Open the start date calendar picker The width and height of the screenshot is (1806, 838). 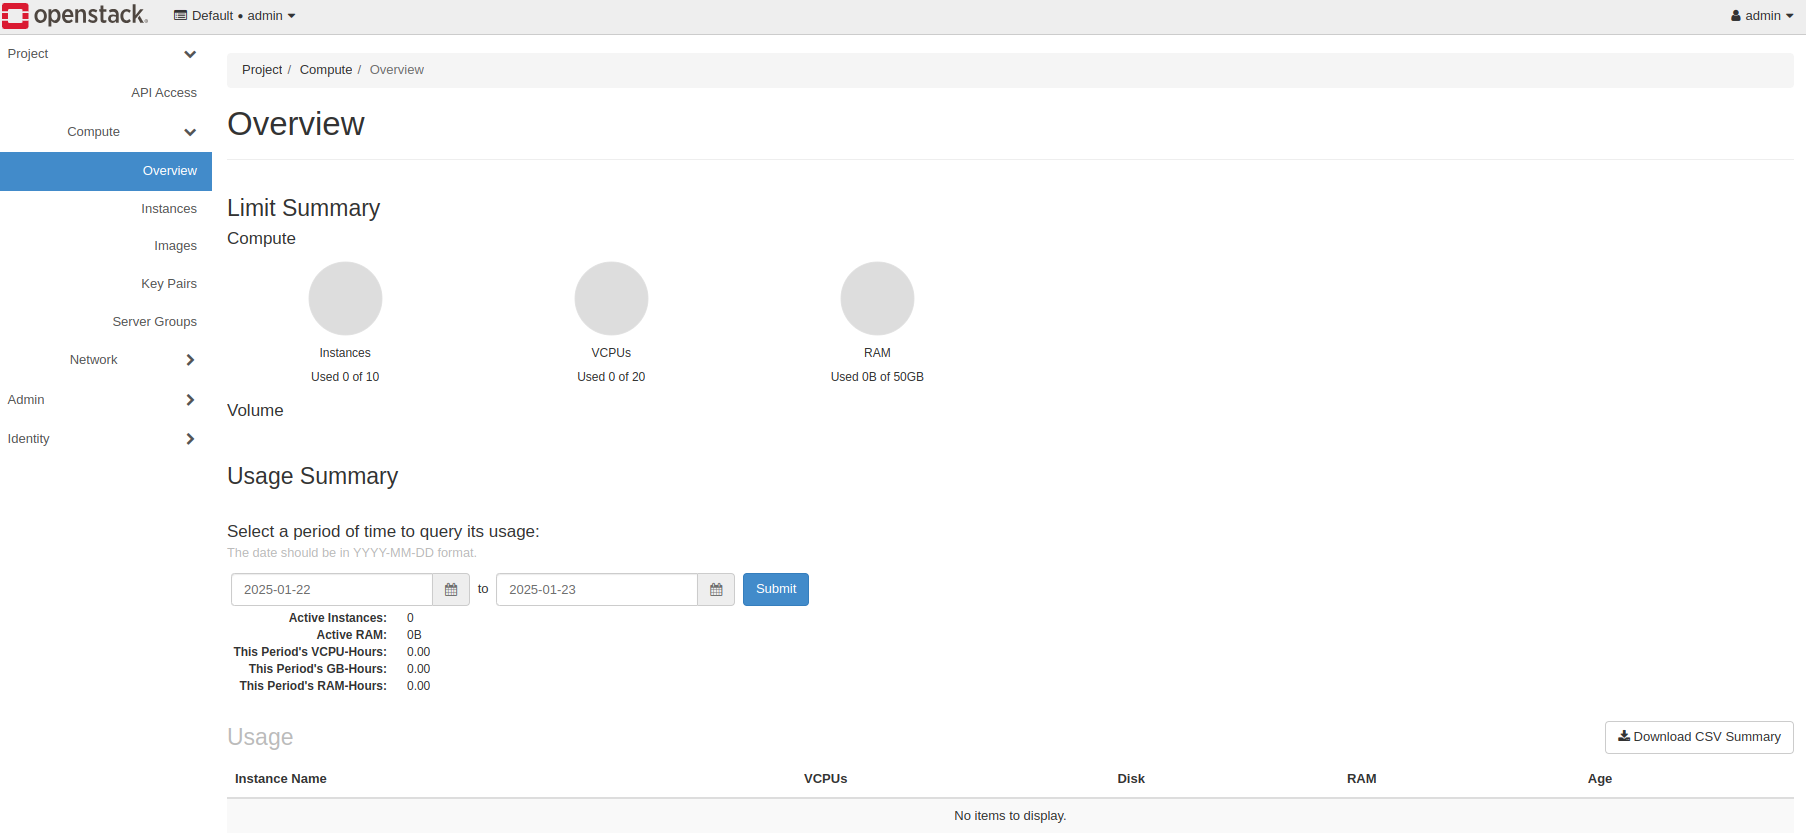[451, 590]
